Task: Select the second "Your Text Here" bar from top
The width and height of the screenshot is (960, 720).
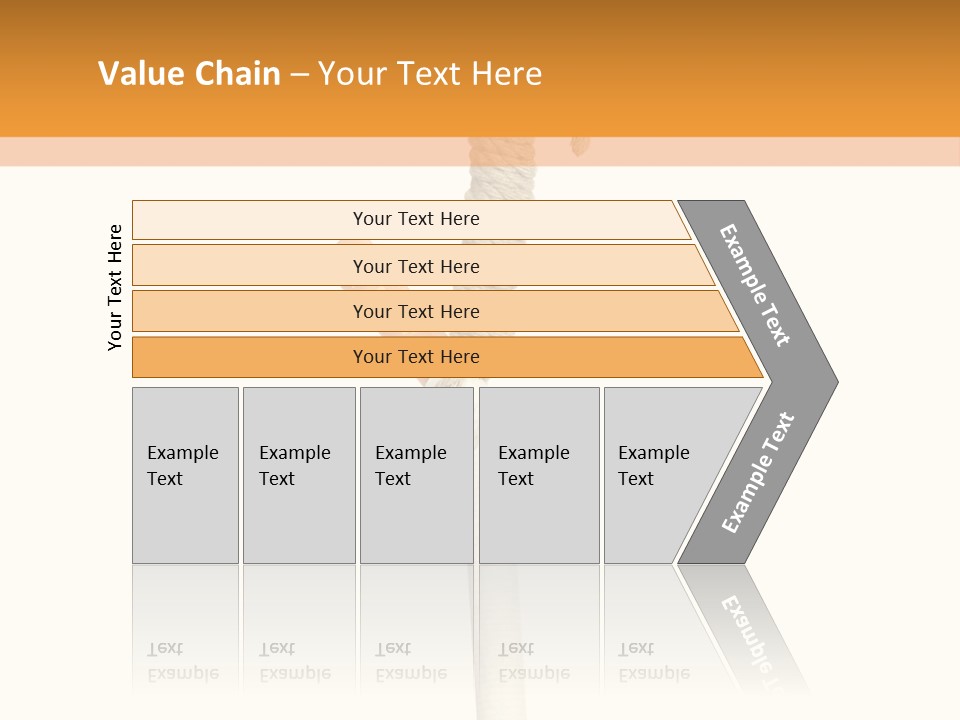Action: coord(416,266)
